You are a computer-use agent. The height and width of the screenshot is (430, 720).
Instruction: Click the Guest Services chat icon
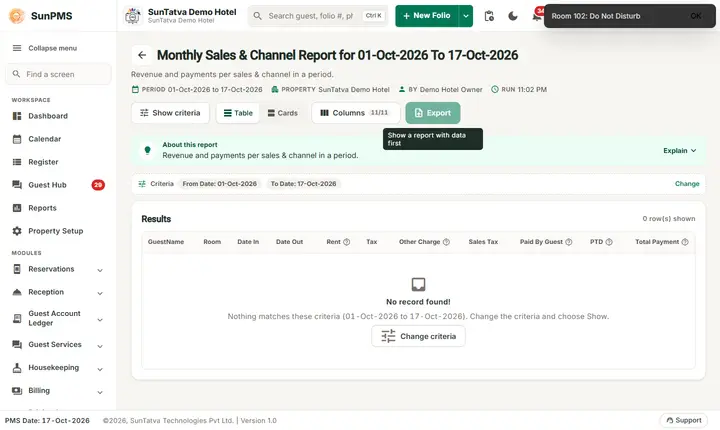[17, 344]
